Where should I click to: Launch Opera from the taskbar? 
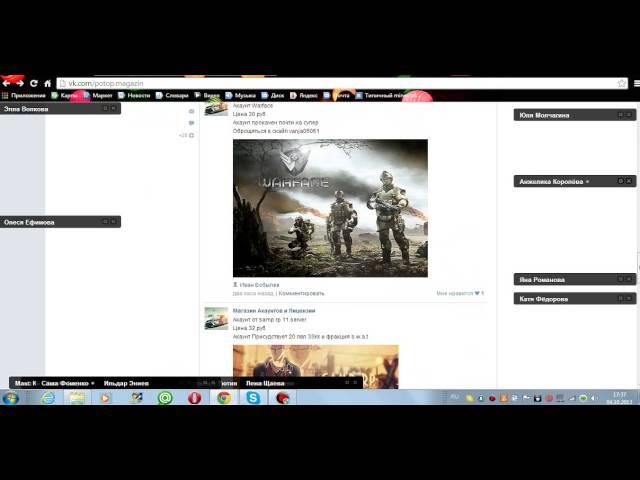194,398
